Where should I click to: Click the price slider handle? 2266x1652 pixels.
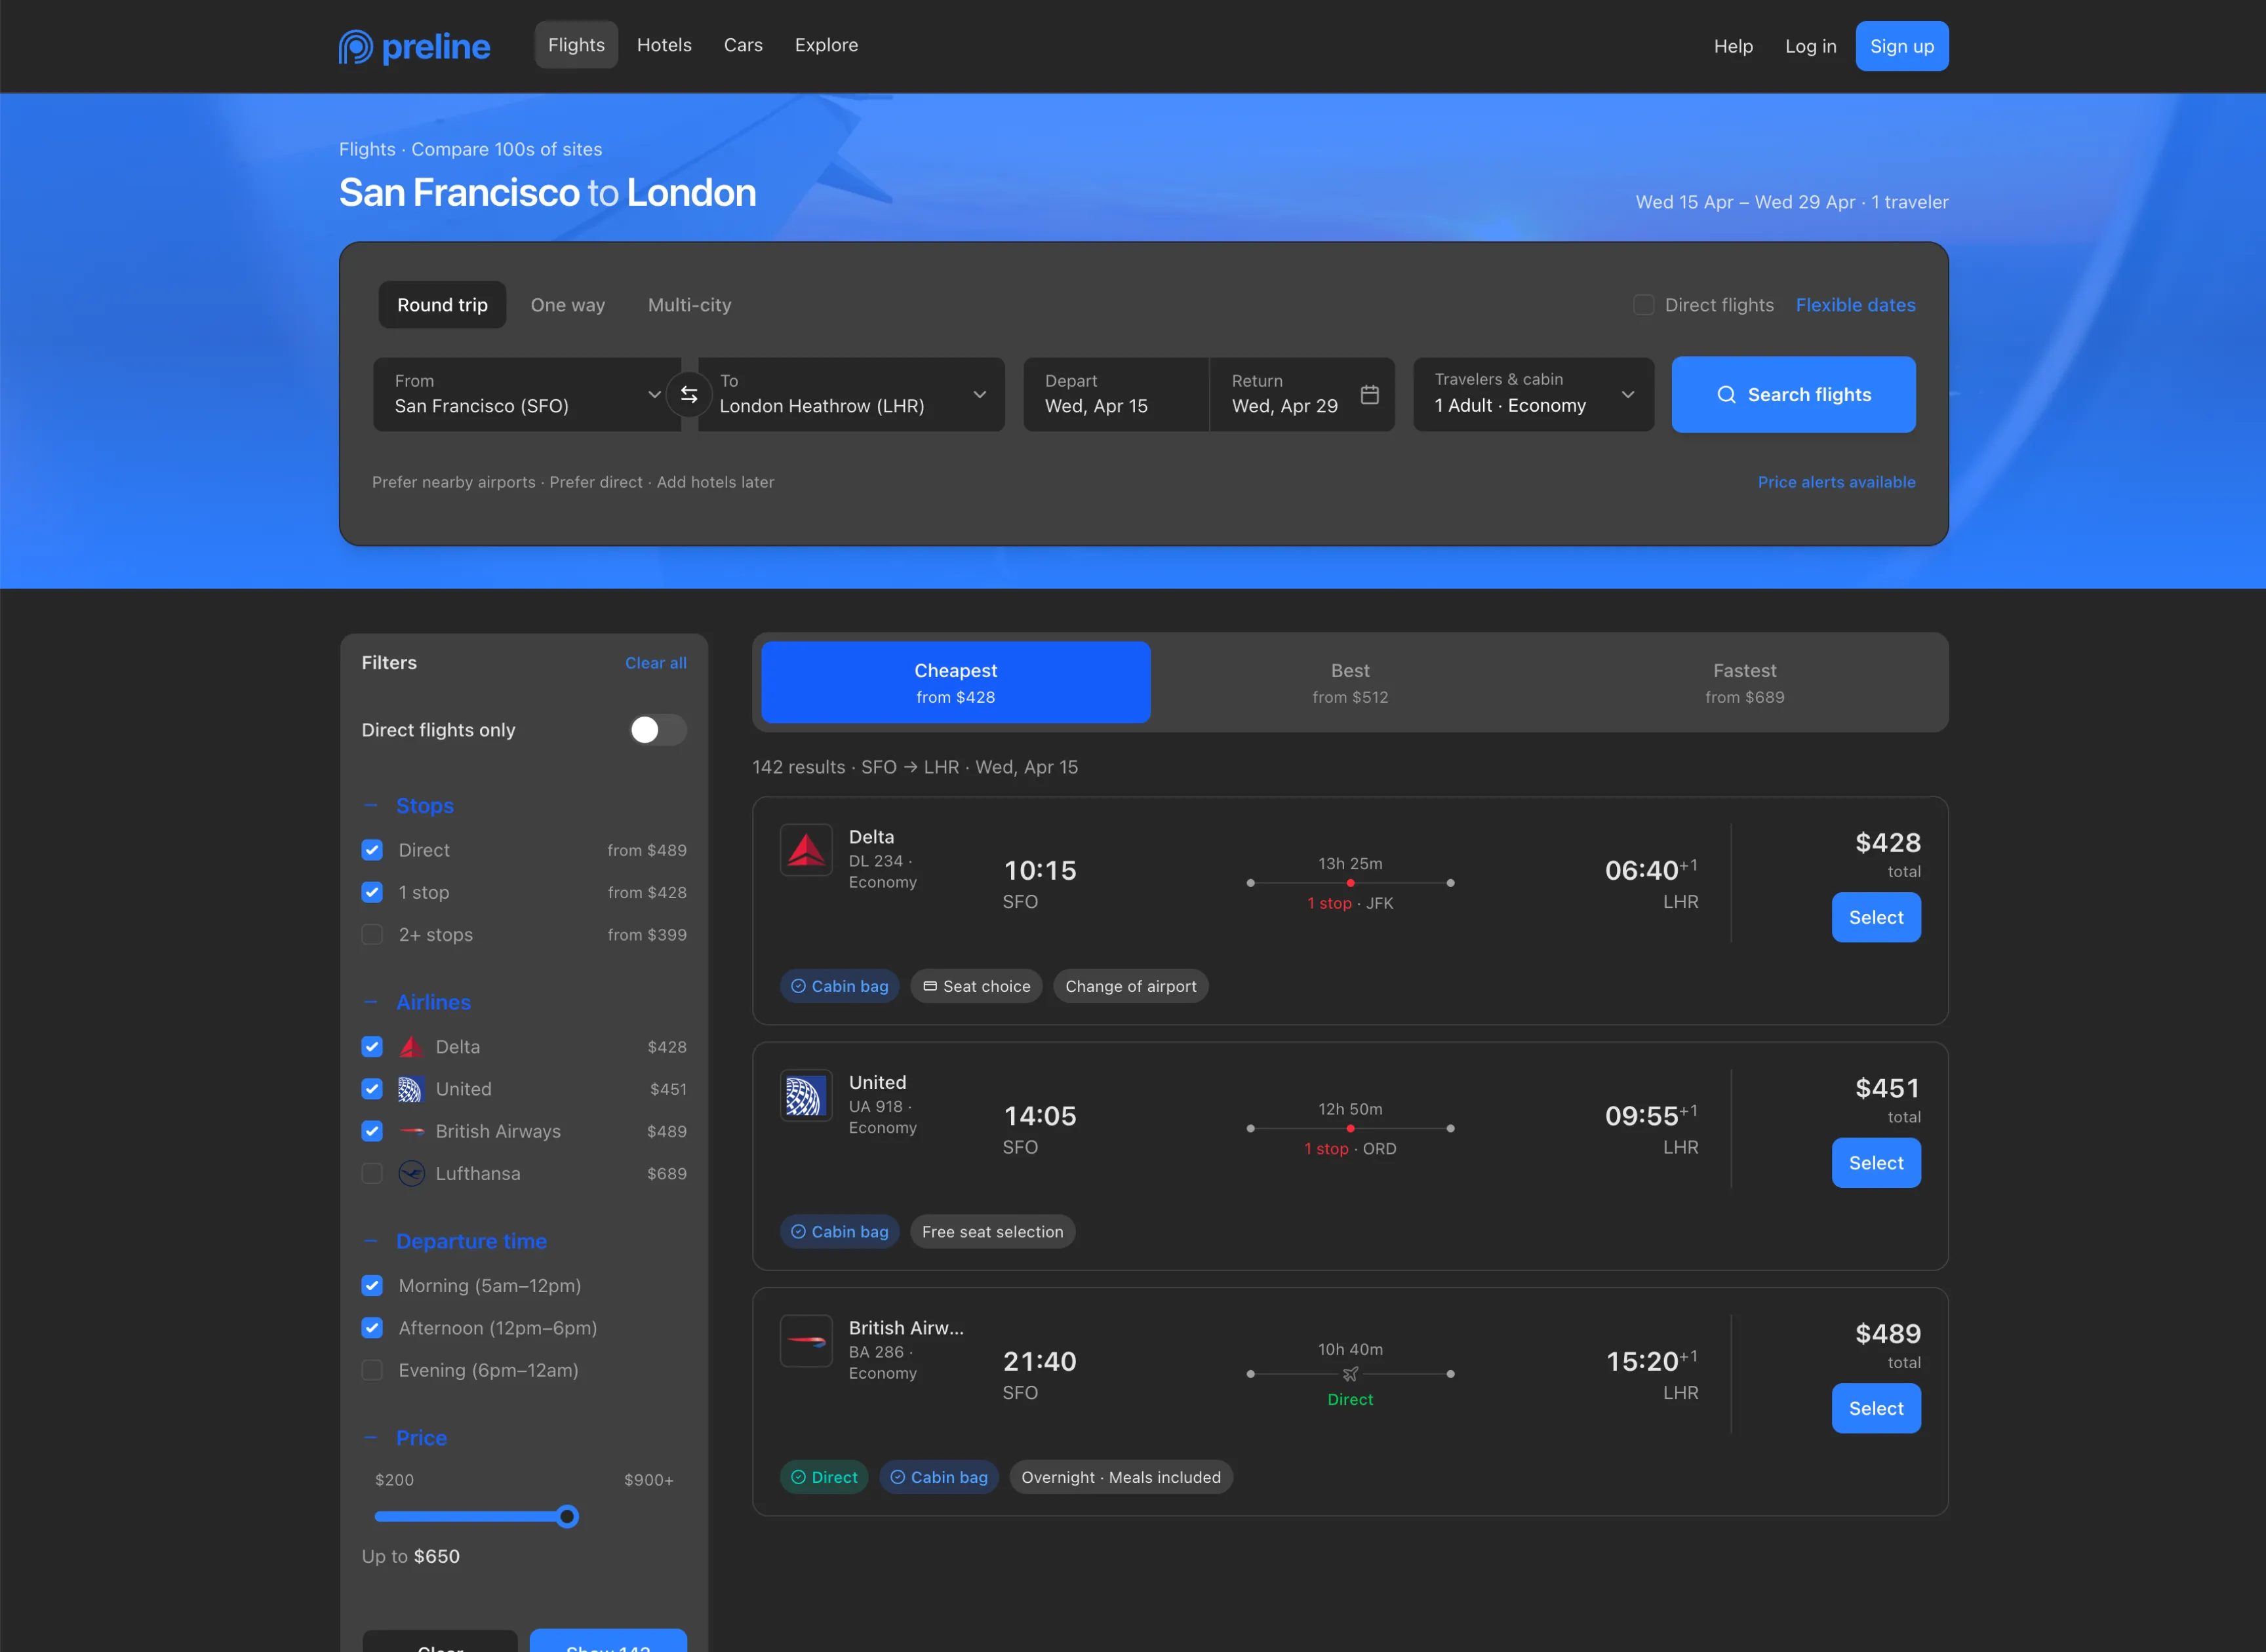567,1517
